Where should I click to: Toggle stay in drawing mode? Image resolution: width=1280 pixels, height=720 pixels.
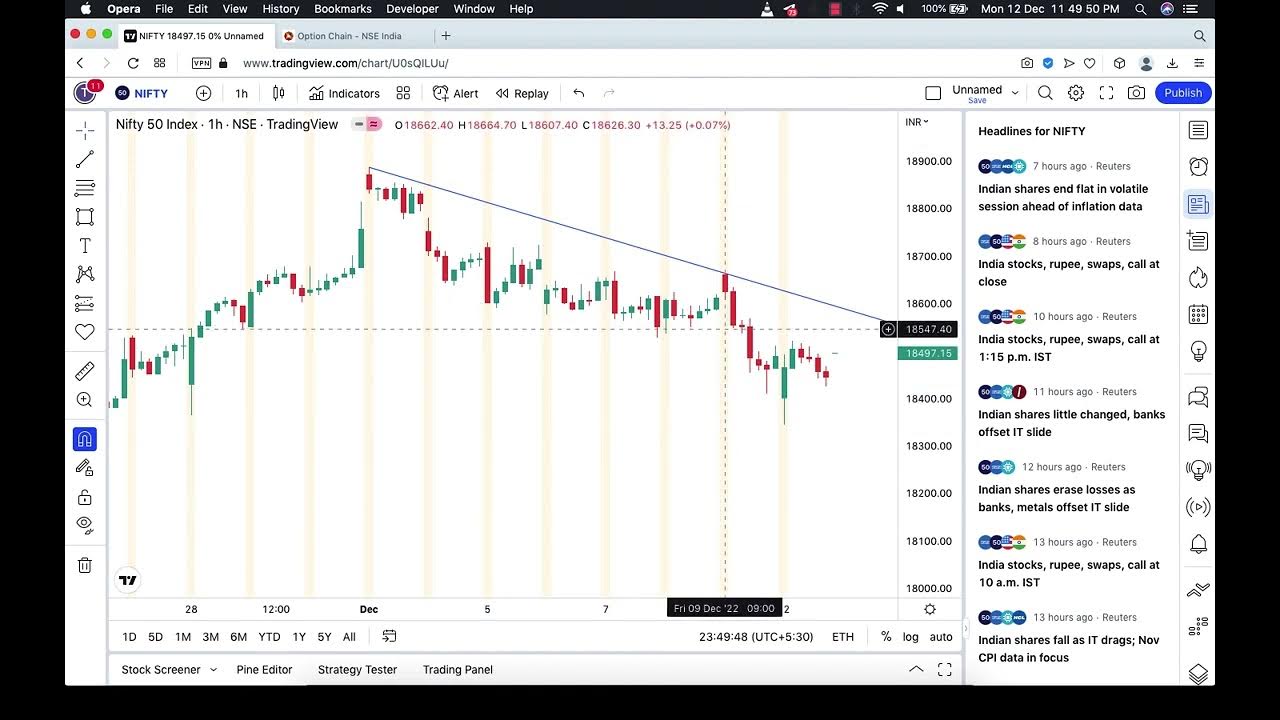pyautogui.click(x=85, y=468)
